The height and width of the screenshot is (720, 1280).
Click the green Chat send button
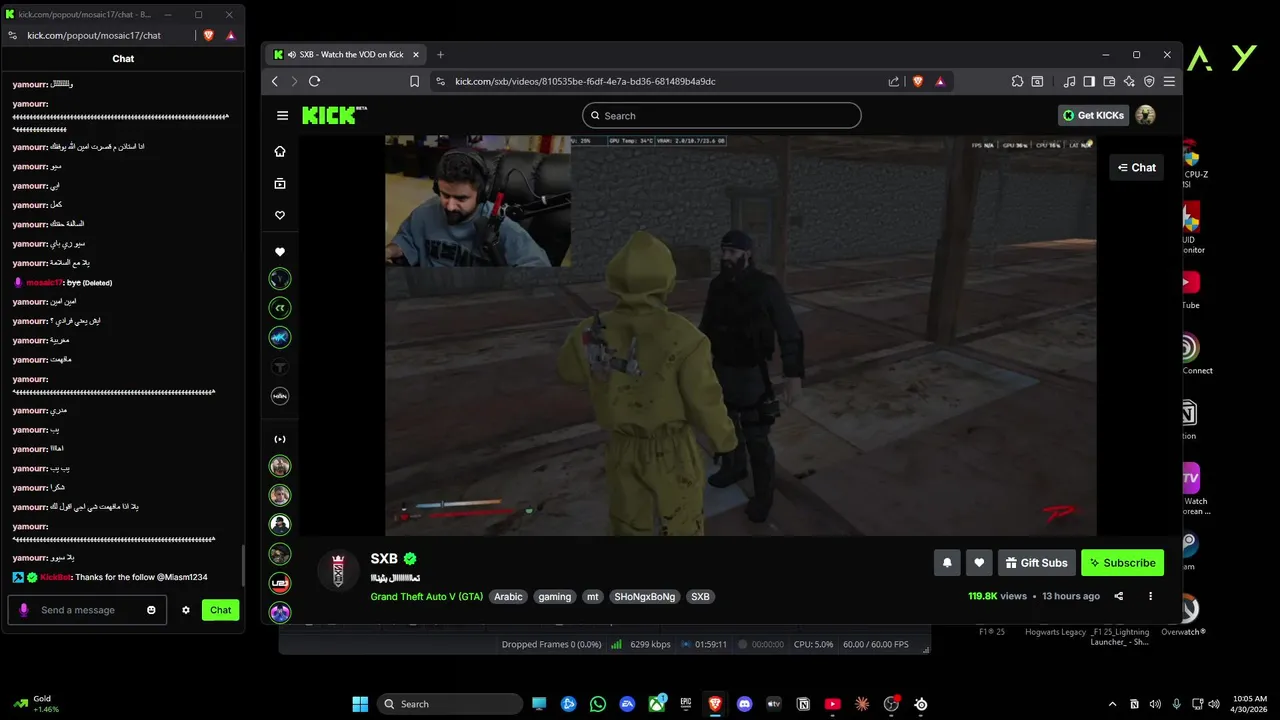[220, 610]
